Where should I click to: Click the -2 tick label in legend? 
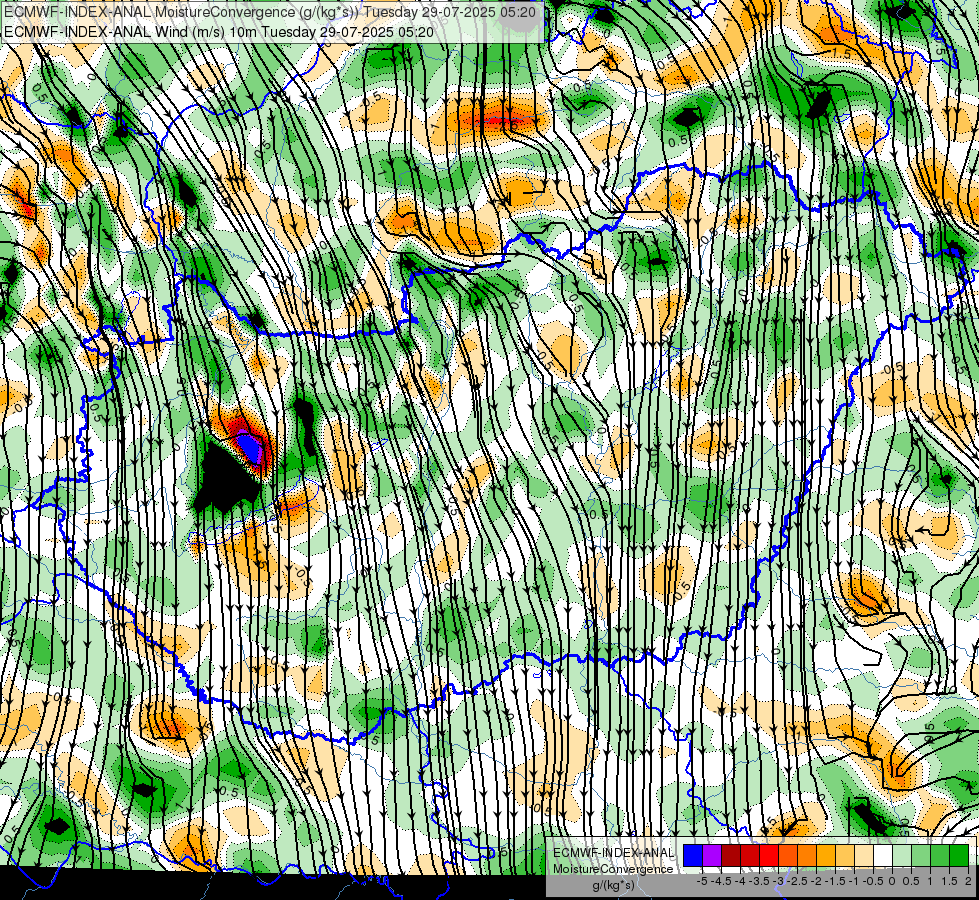816,881
